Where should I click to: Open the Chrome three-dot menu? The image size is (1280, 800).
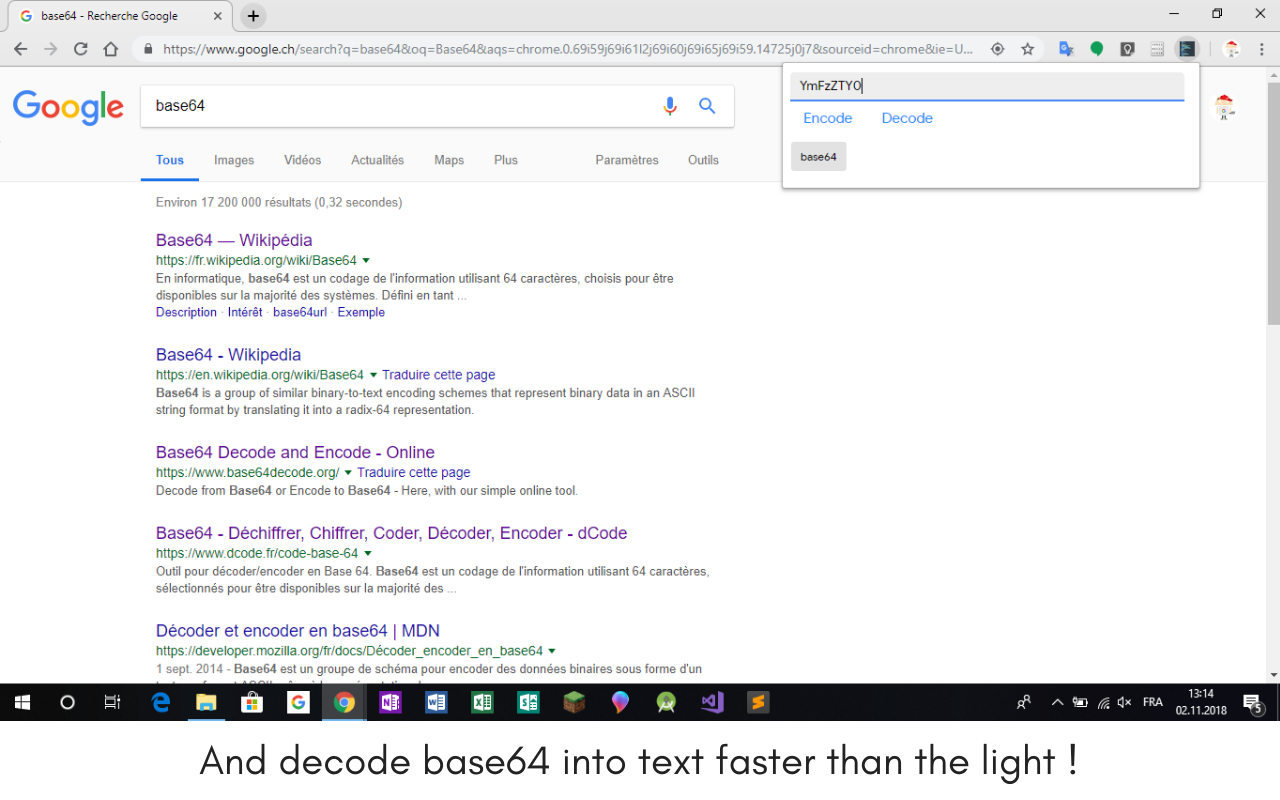point(1261,48)
